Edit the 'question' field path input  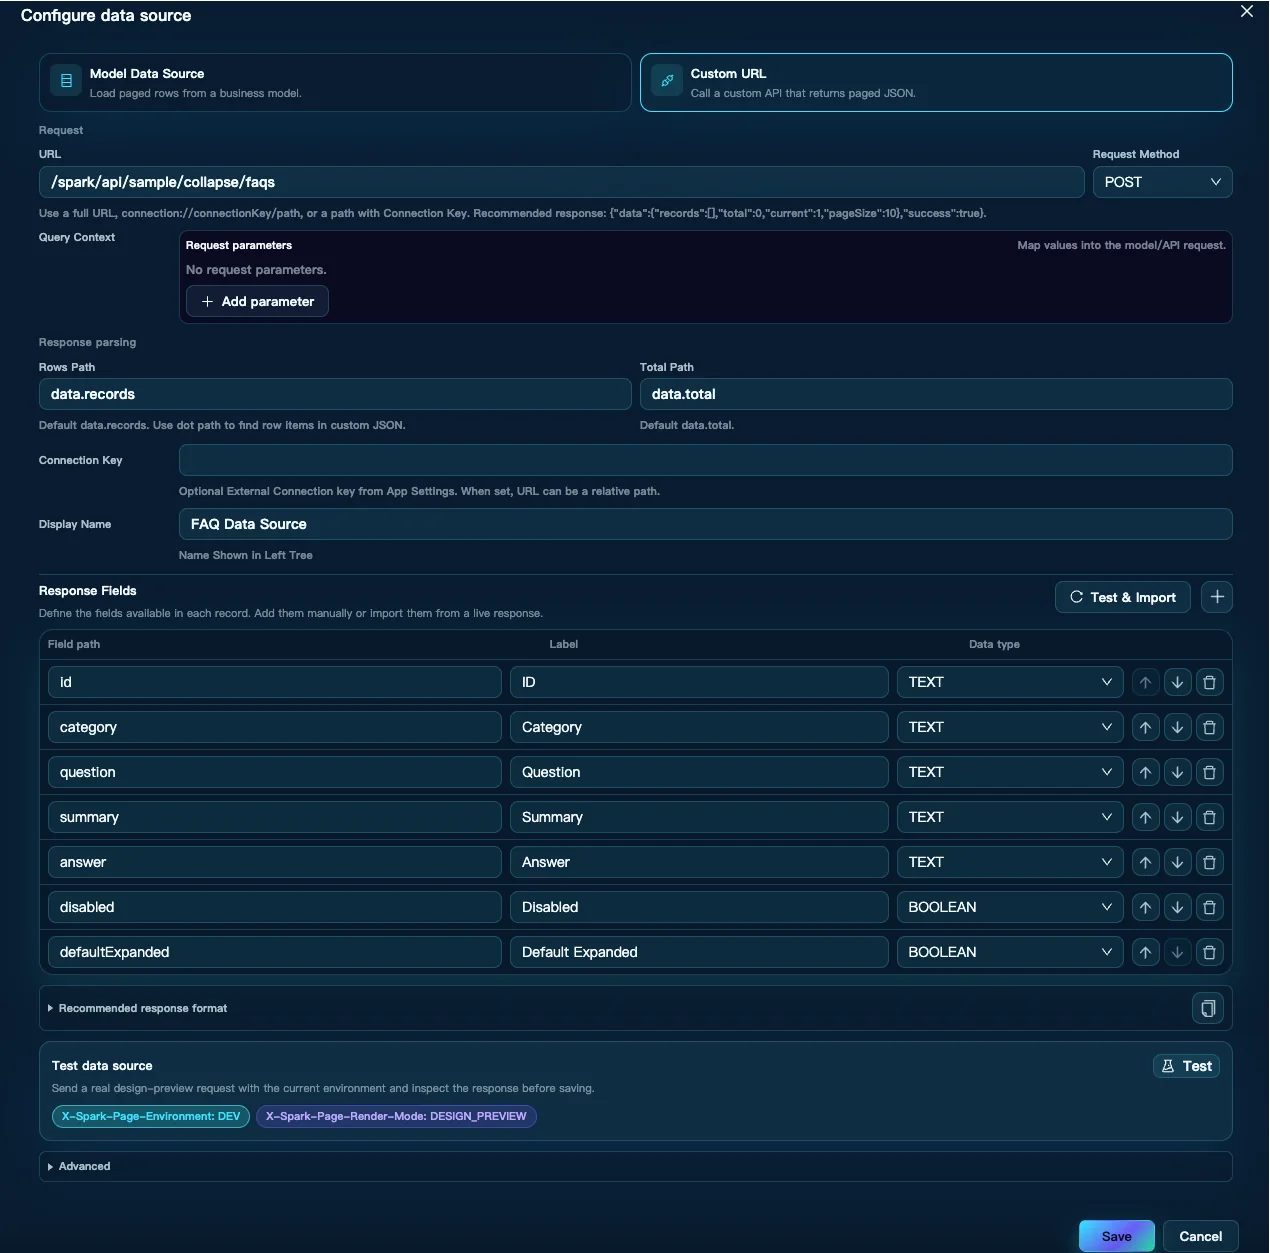point(274,772)
